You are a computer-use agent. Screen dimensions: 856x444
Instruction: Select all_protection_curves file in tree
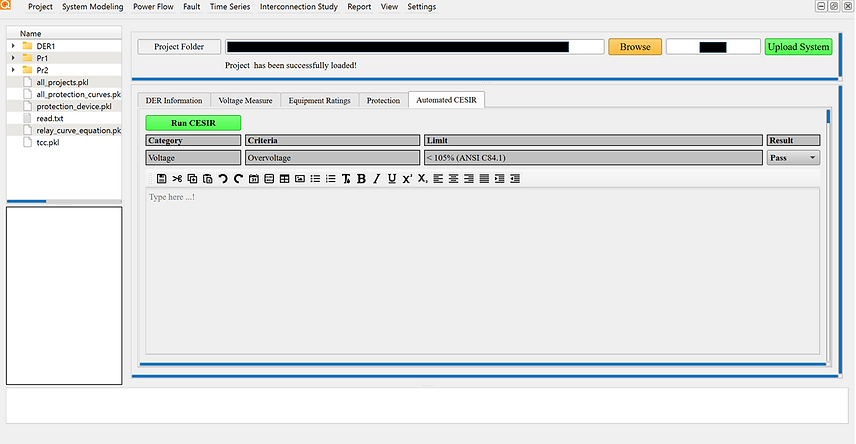pyautogui.click(x=79, y=94)
